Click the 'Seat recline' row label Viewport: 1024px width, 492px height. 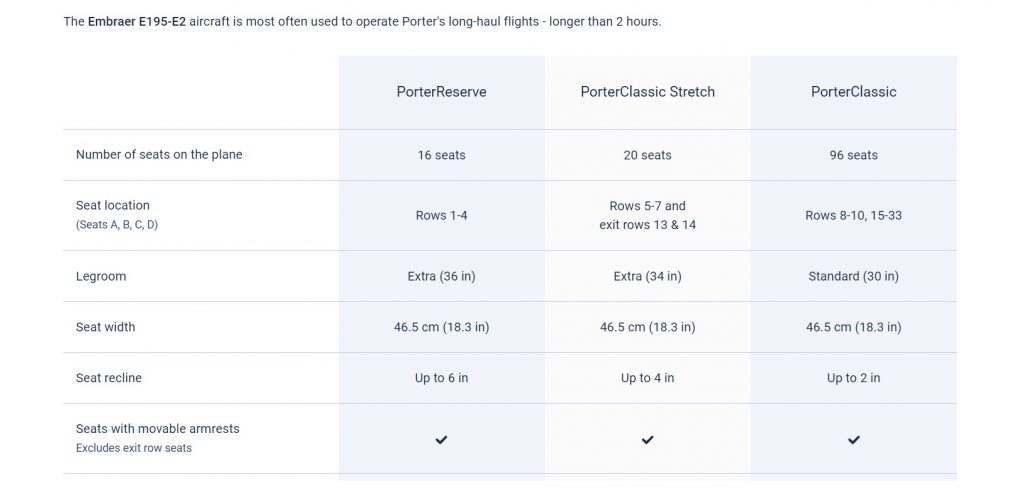(109, 378)
